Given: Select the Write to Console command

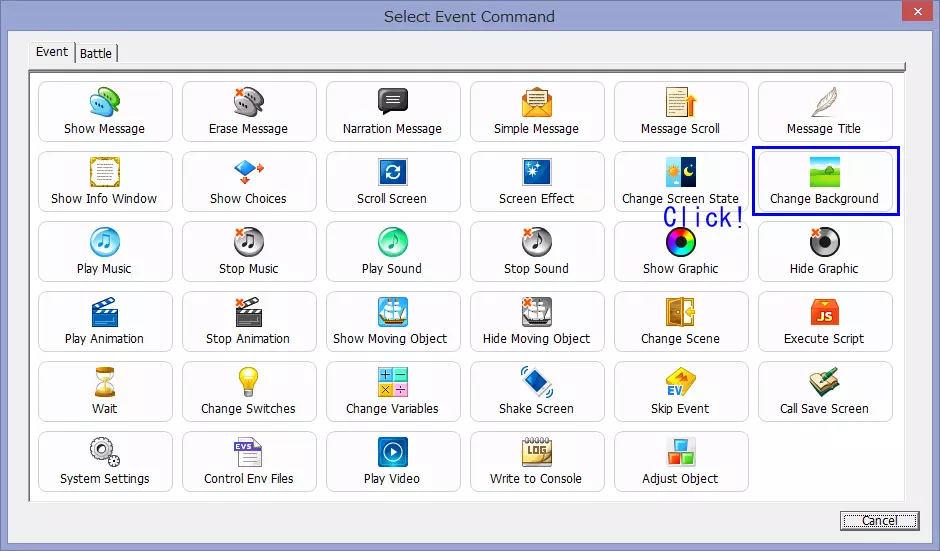Looking at the screenshot, I should pos(536,461).
